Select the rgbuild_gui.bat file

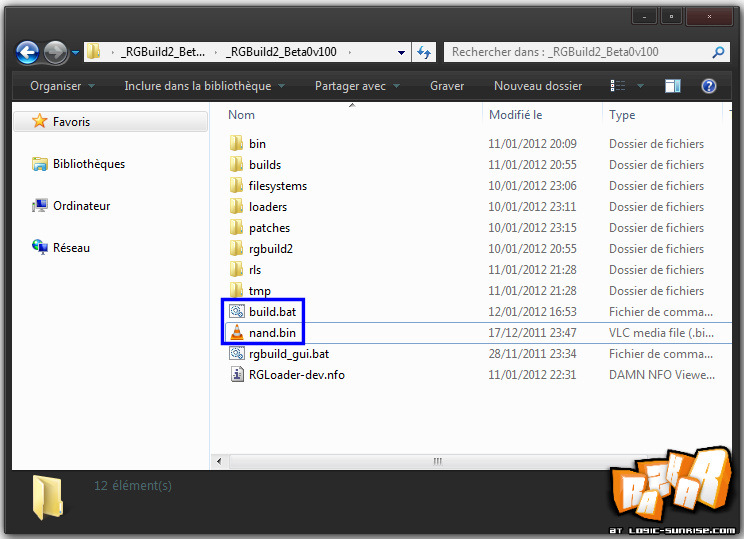tap(288, 354)
